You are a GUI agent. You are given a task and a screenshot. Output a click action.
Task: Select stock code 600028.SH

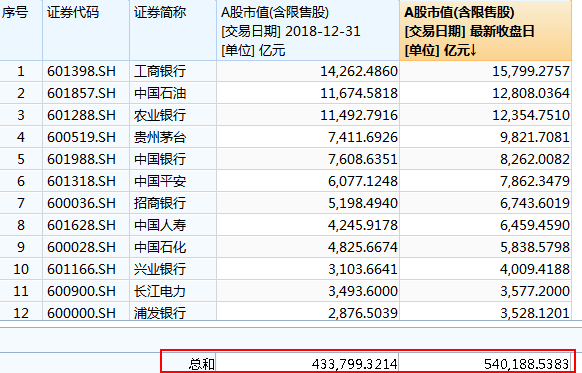click(81, 247)
